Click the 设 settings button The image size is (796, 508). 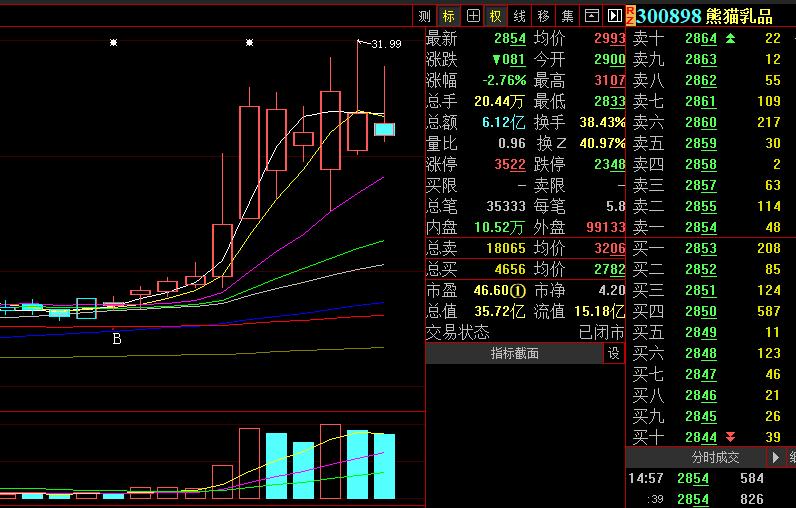click(x=613, y=354)
